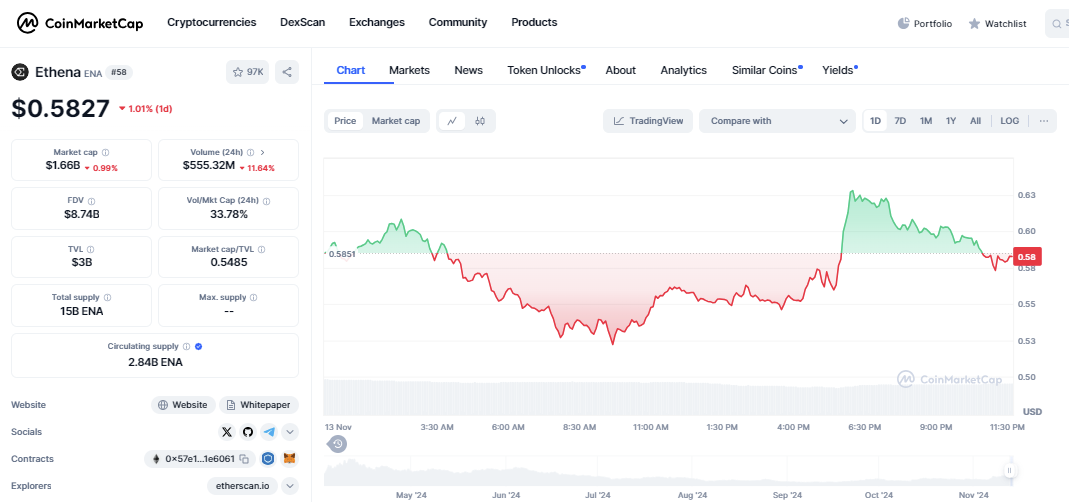Click the blue shield wallet icon
Screen dimensions: 1069x502
coord(269,459)
